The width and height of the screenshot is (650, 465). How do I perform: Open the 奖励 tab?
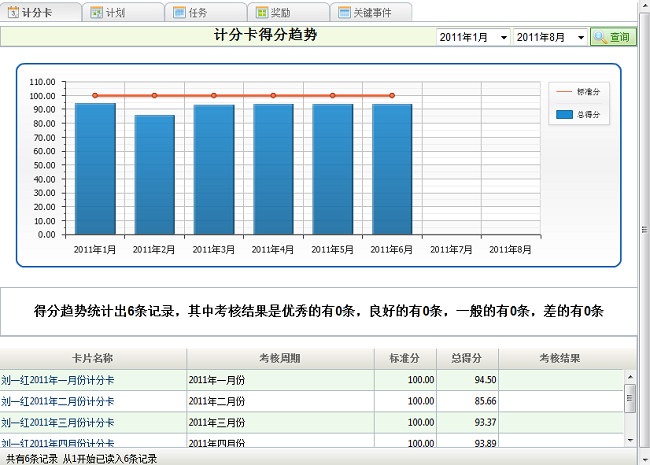coord(288,12)
